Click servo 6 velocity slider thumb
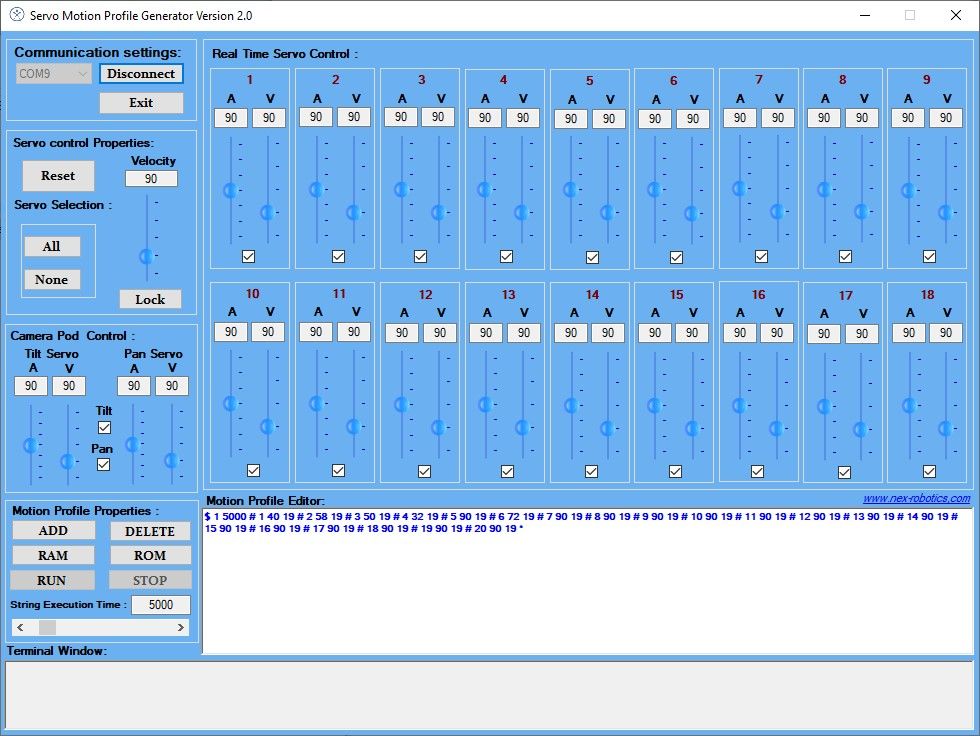 tap(691, 214)
